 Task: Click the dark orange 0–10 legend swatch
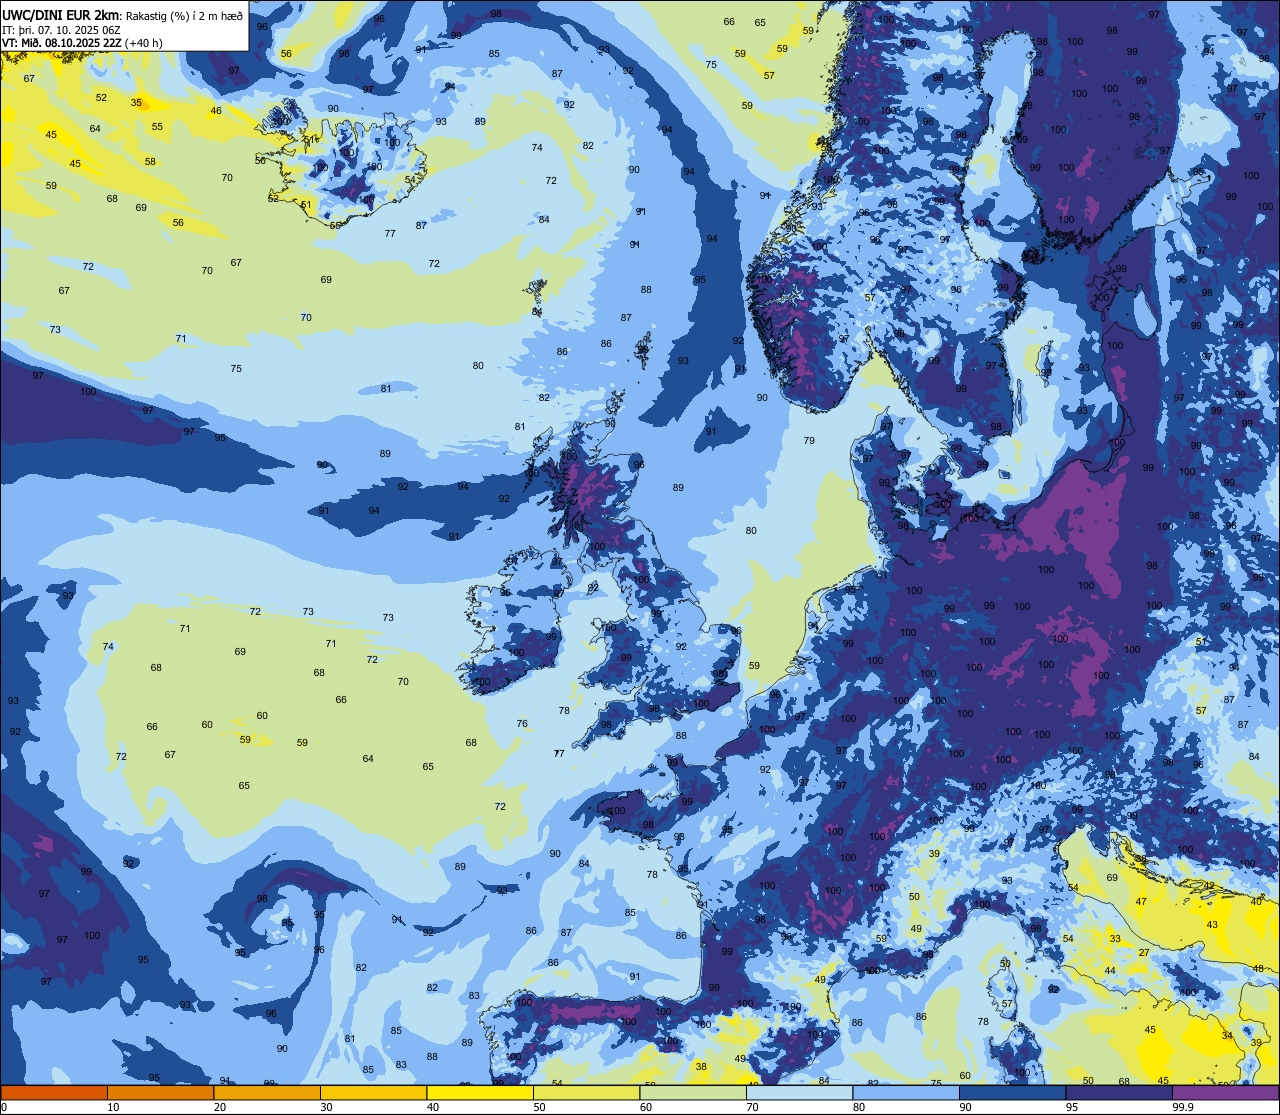click(x=54, y=1092)
